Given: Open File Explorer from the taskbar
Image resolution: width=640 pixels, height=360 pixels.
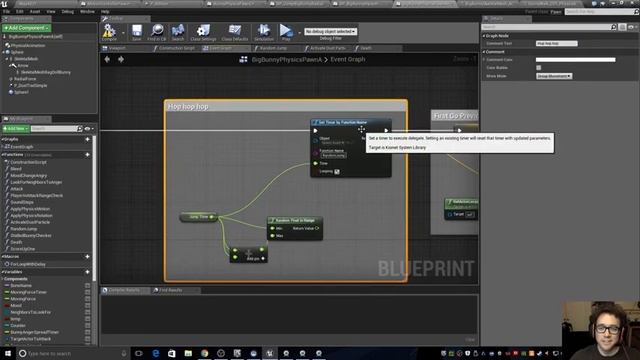Looking at the screenshot, I should point(188,353).
